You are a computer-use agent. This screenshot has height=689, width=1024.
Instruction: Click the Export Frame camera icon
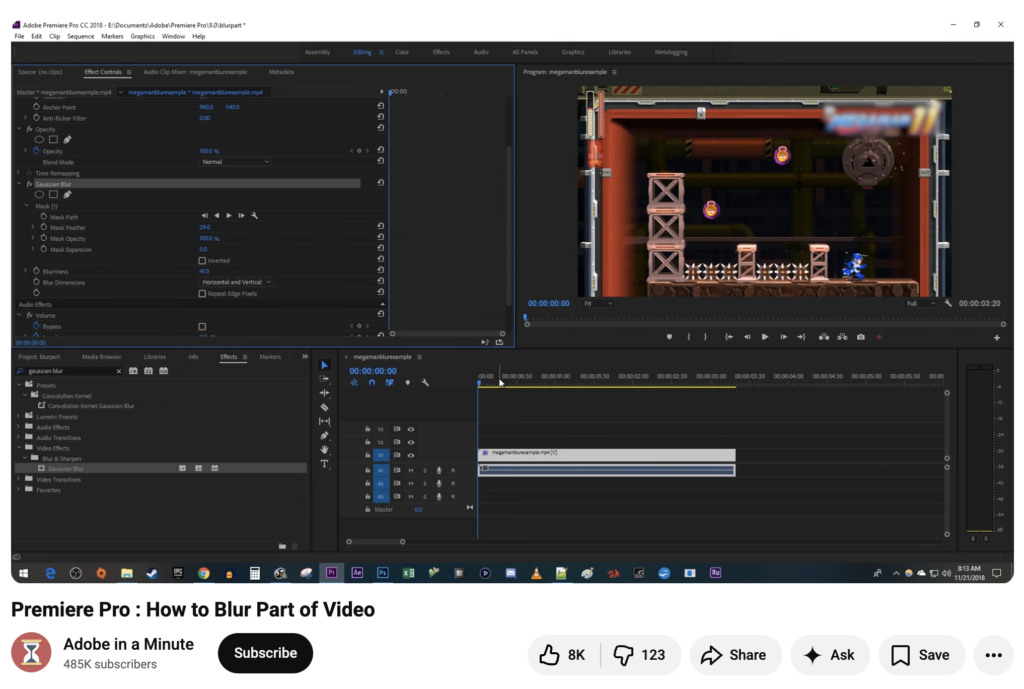(861, 337)
